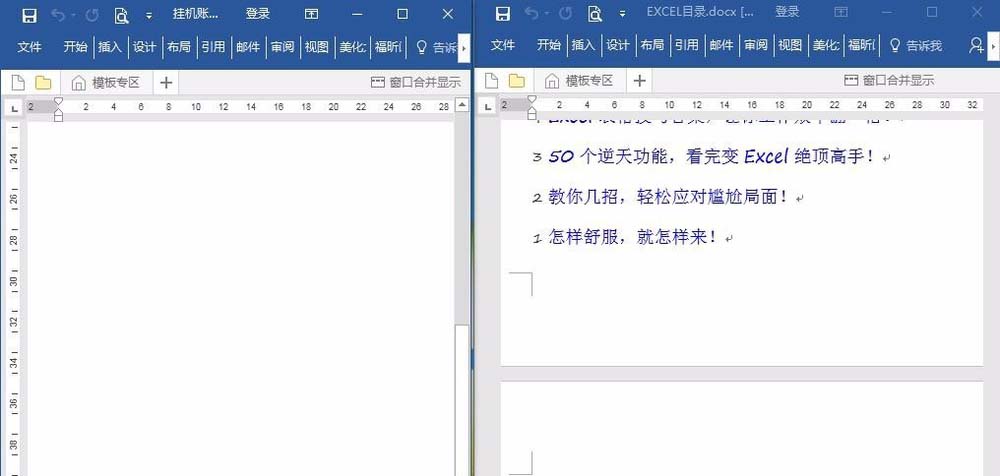
Task: Click 登录 in the left window title bar
Action: click(258, 14)
